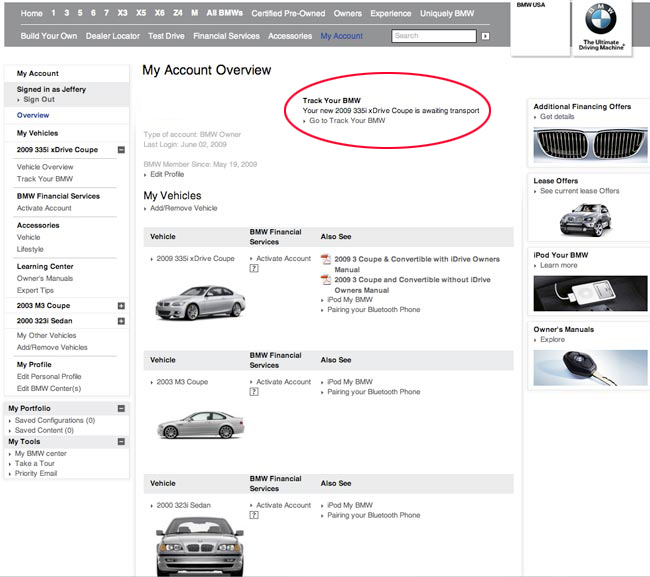This screenshot has width=650, height=577.
Task: Select Certified Pre-Owned in top navigation
Action: [288, 13]
